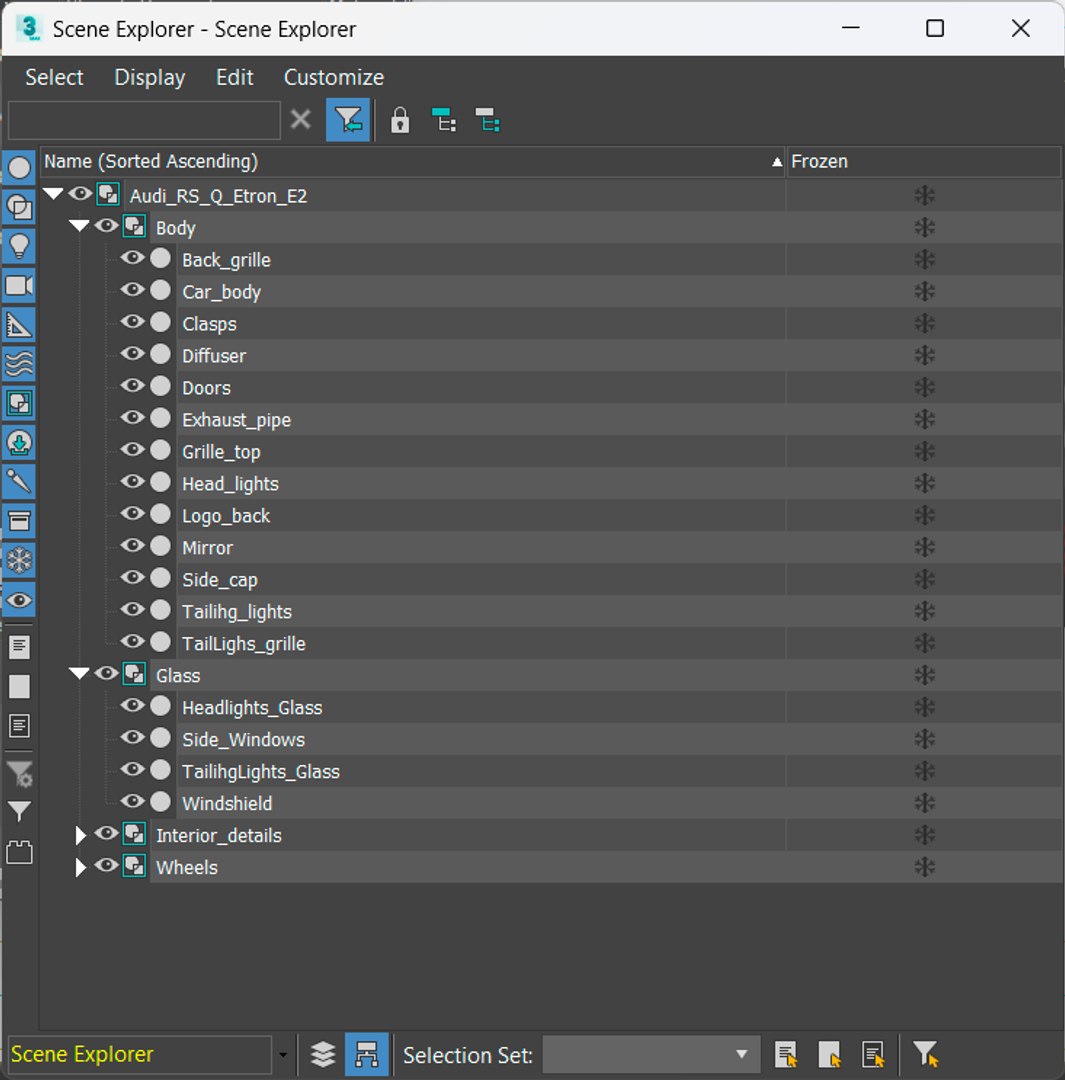Hide the Wheels group
The height and width of the screenshot is (1080, 1065).
pos(106,865)
